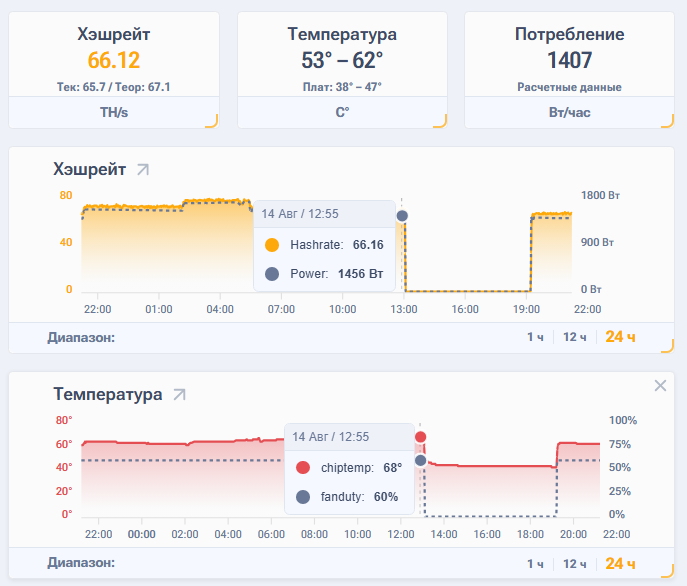Select 1 ч range in Хэшрейт chart
687x586 pixels.
click(x=535, y=337)
